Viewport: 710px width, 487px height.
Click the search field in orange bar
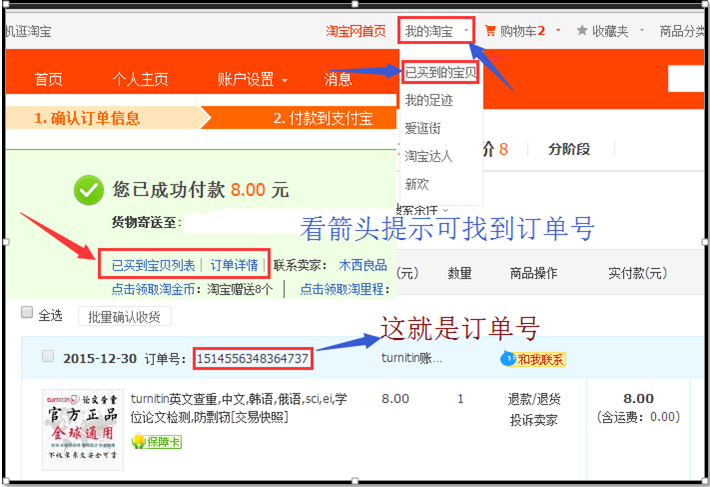686,79
